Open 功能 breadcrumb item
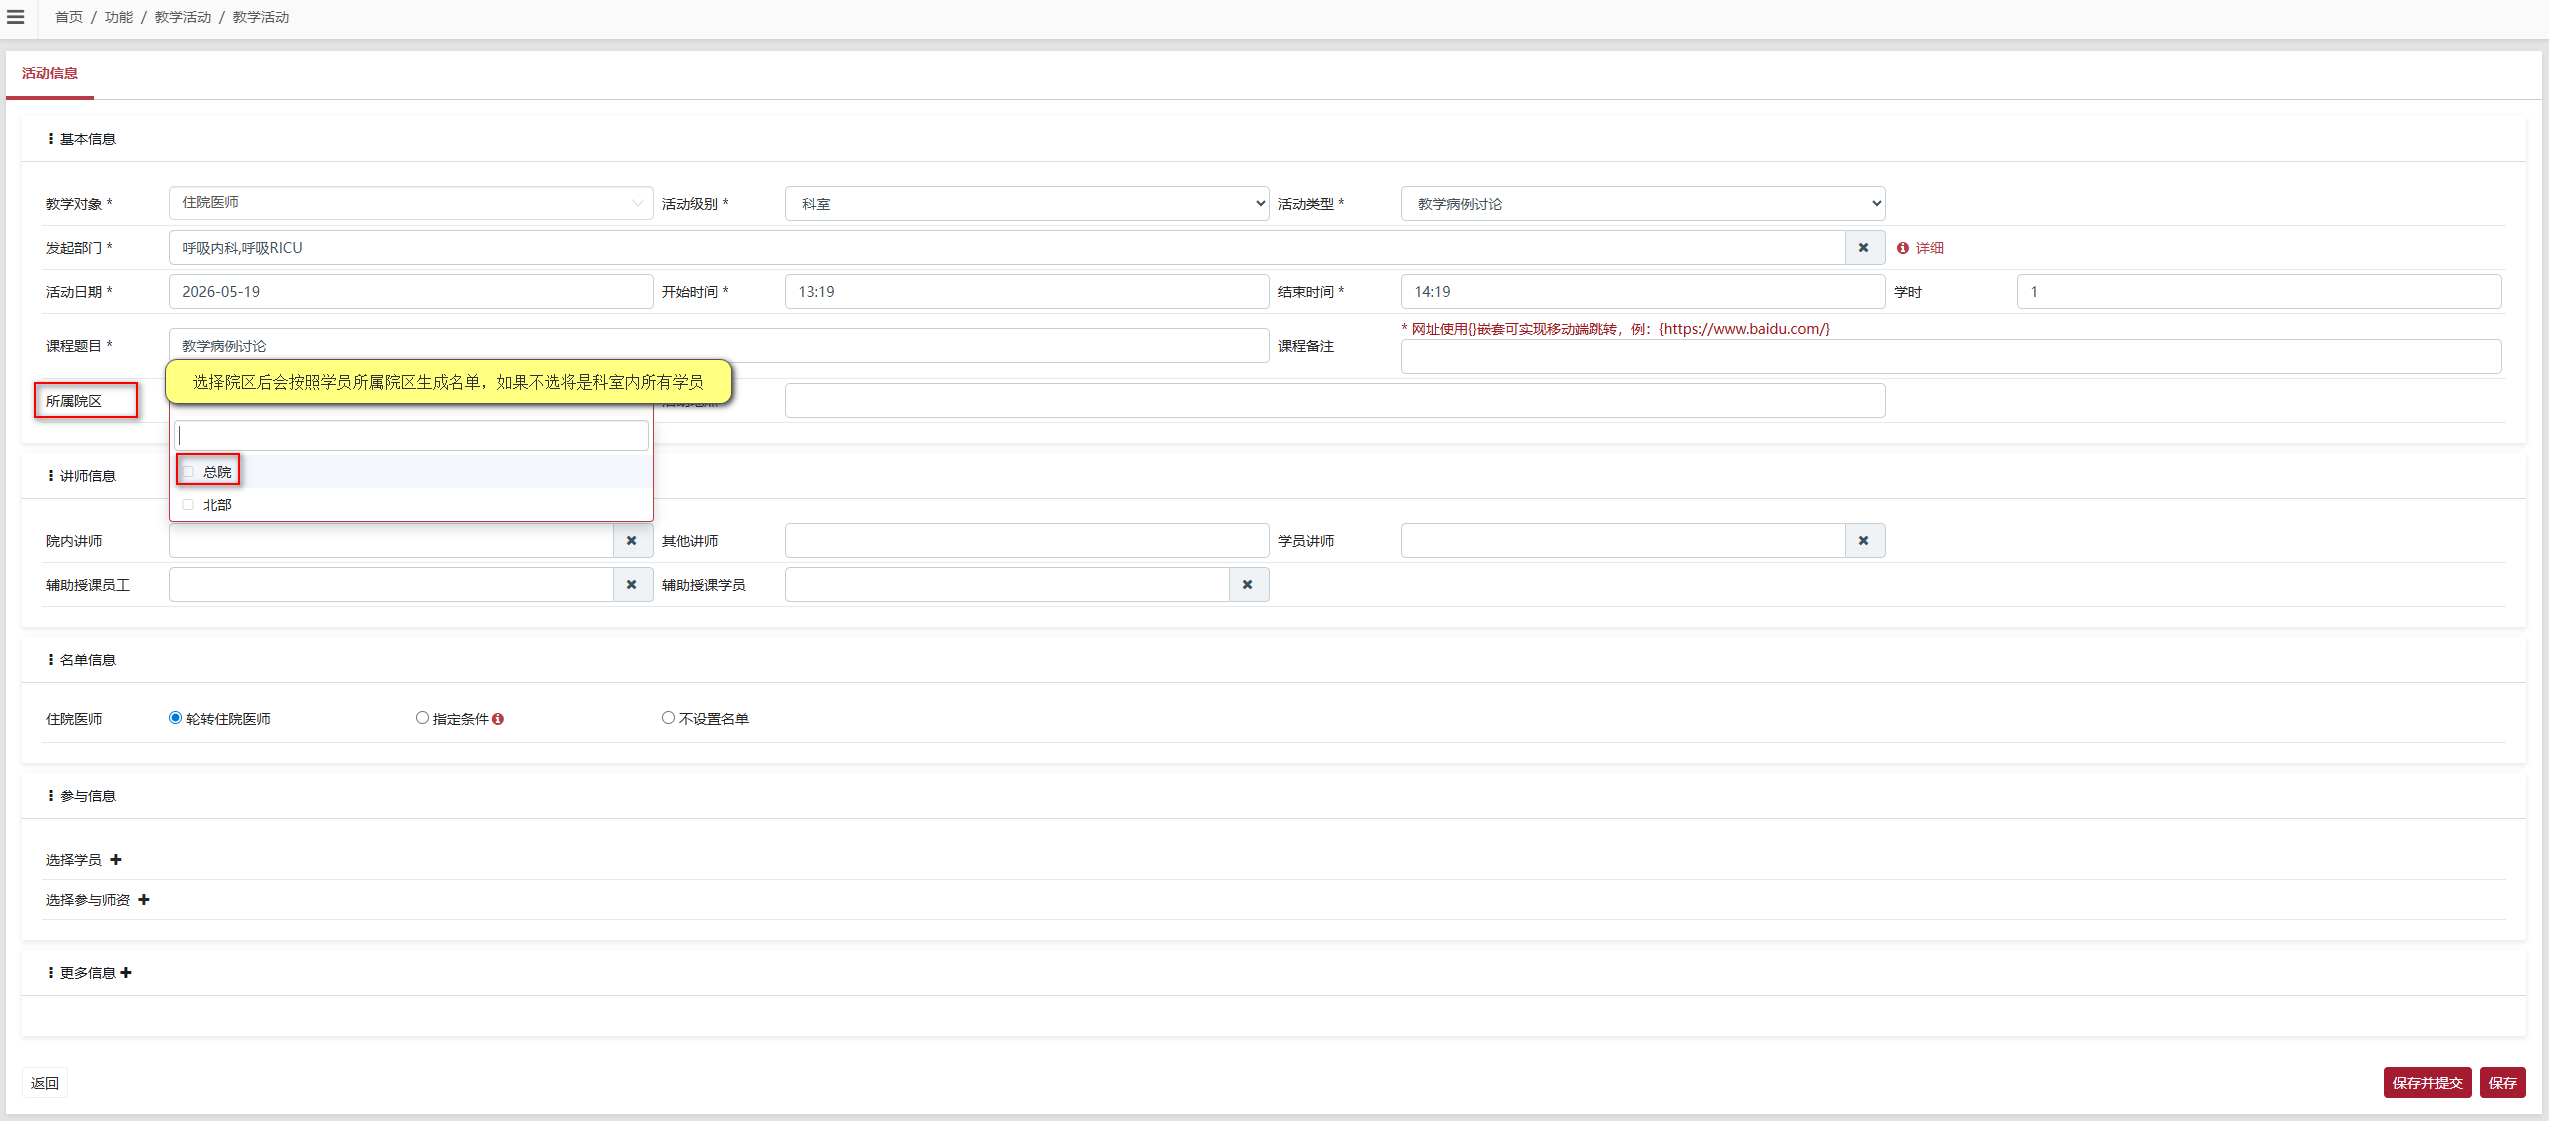 [119, 17]
